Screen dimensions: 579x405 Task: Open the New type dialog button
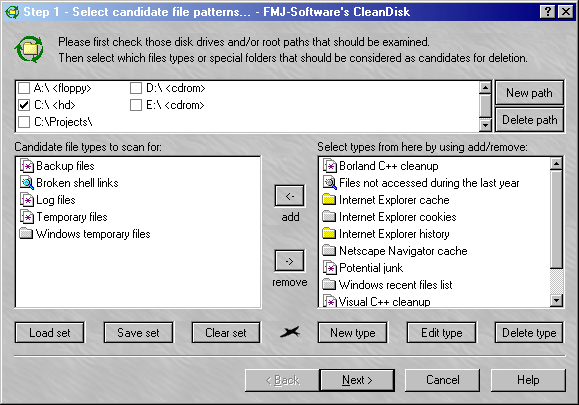pos(353,333)
